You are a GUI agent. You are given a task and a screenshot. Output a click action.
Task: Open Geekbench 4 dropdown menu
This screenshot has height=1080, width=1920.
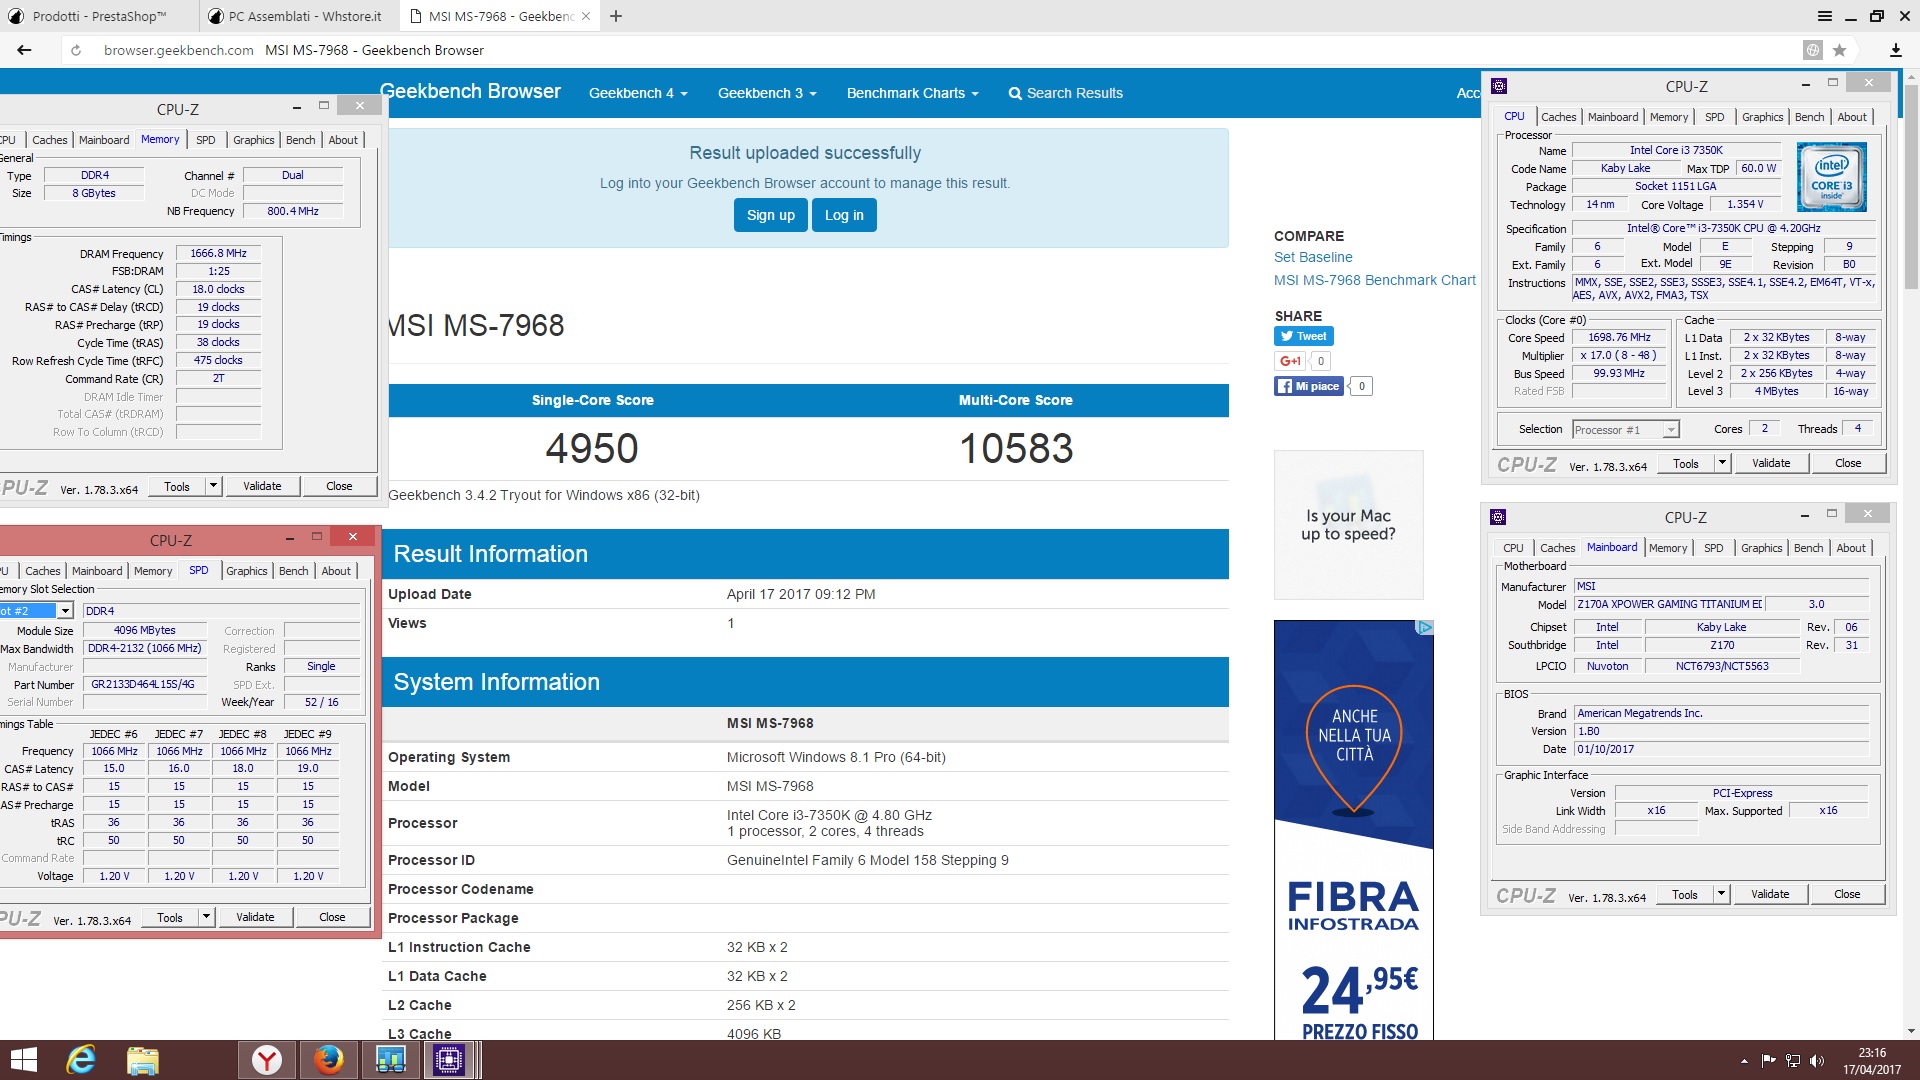coord(638,93)
